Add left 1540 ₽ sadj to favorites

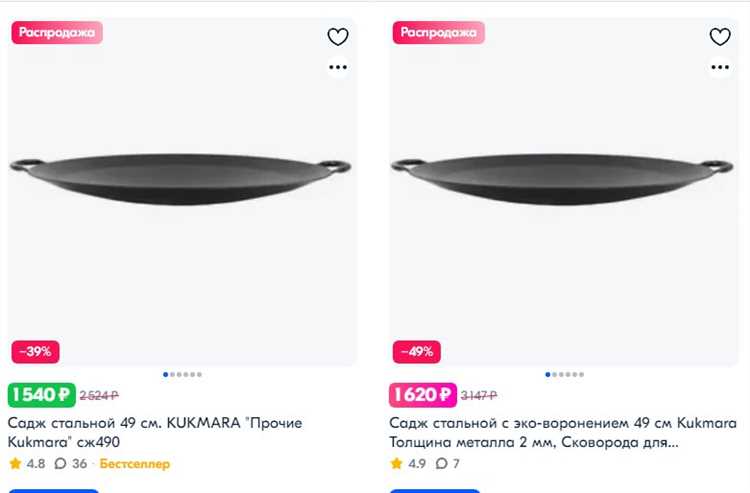click(338, 37)
